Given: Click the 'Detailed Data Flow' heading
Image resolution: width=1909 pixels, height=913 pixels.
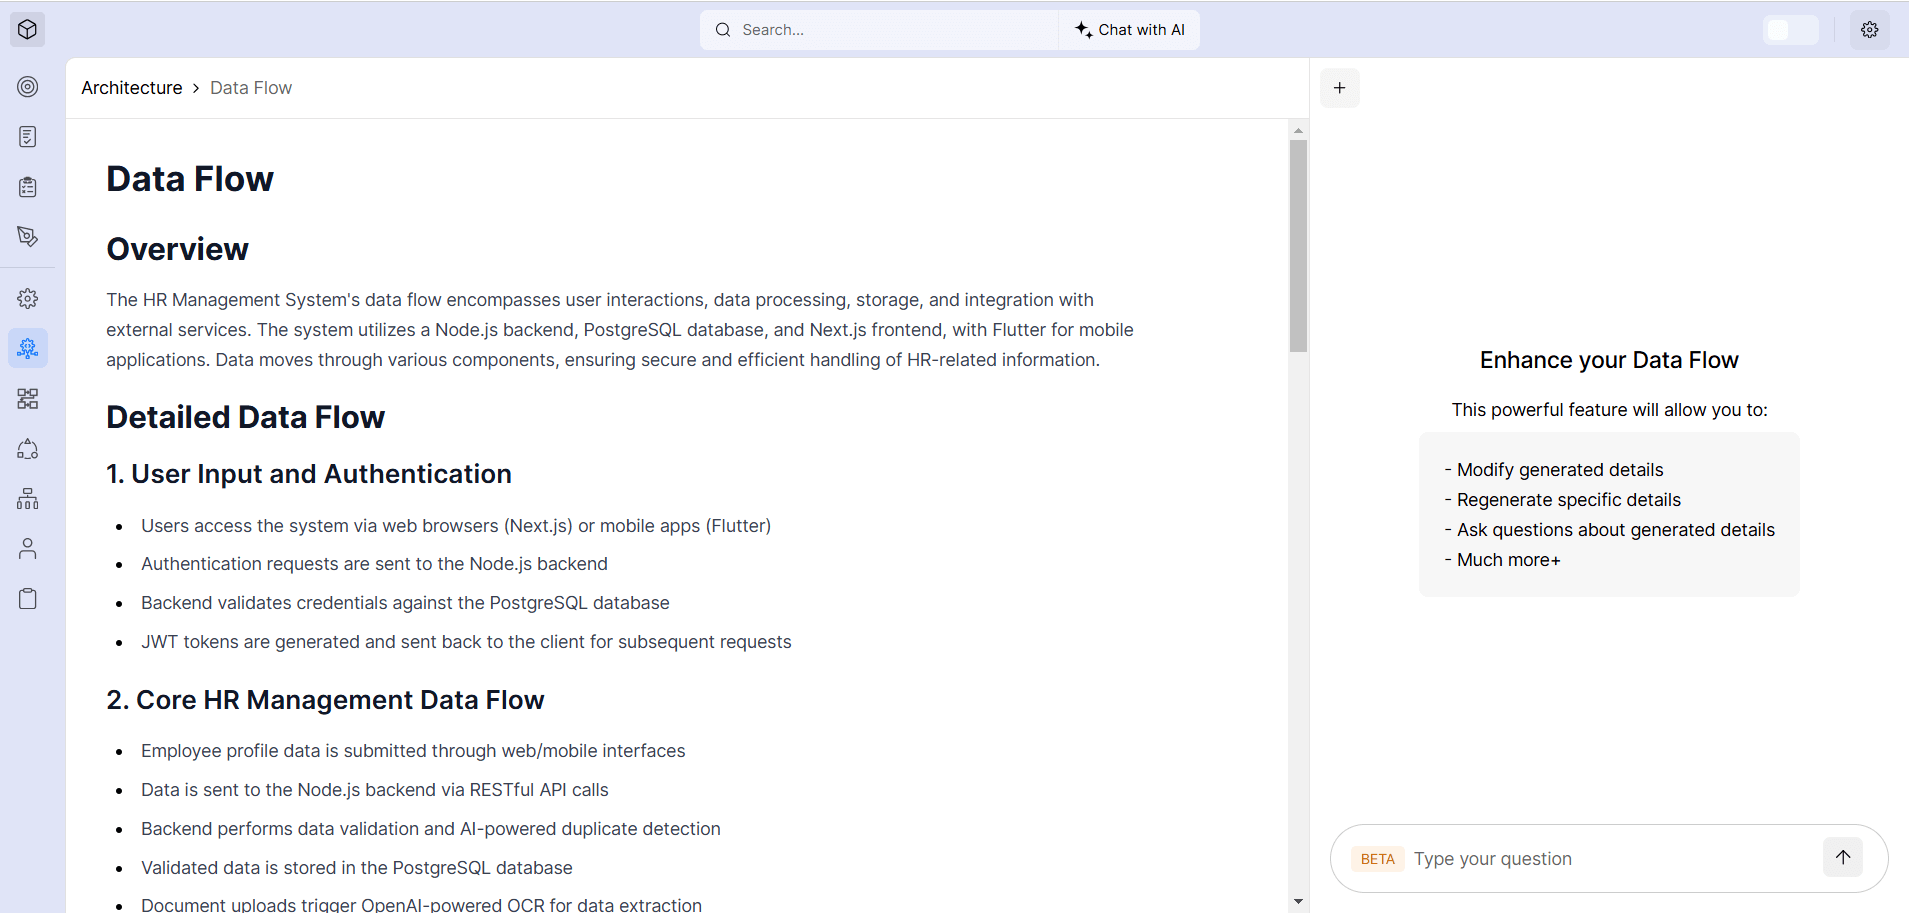Looking at the screenshot, I should (x=246, y=417).
